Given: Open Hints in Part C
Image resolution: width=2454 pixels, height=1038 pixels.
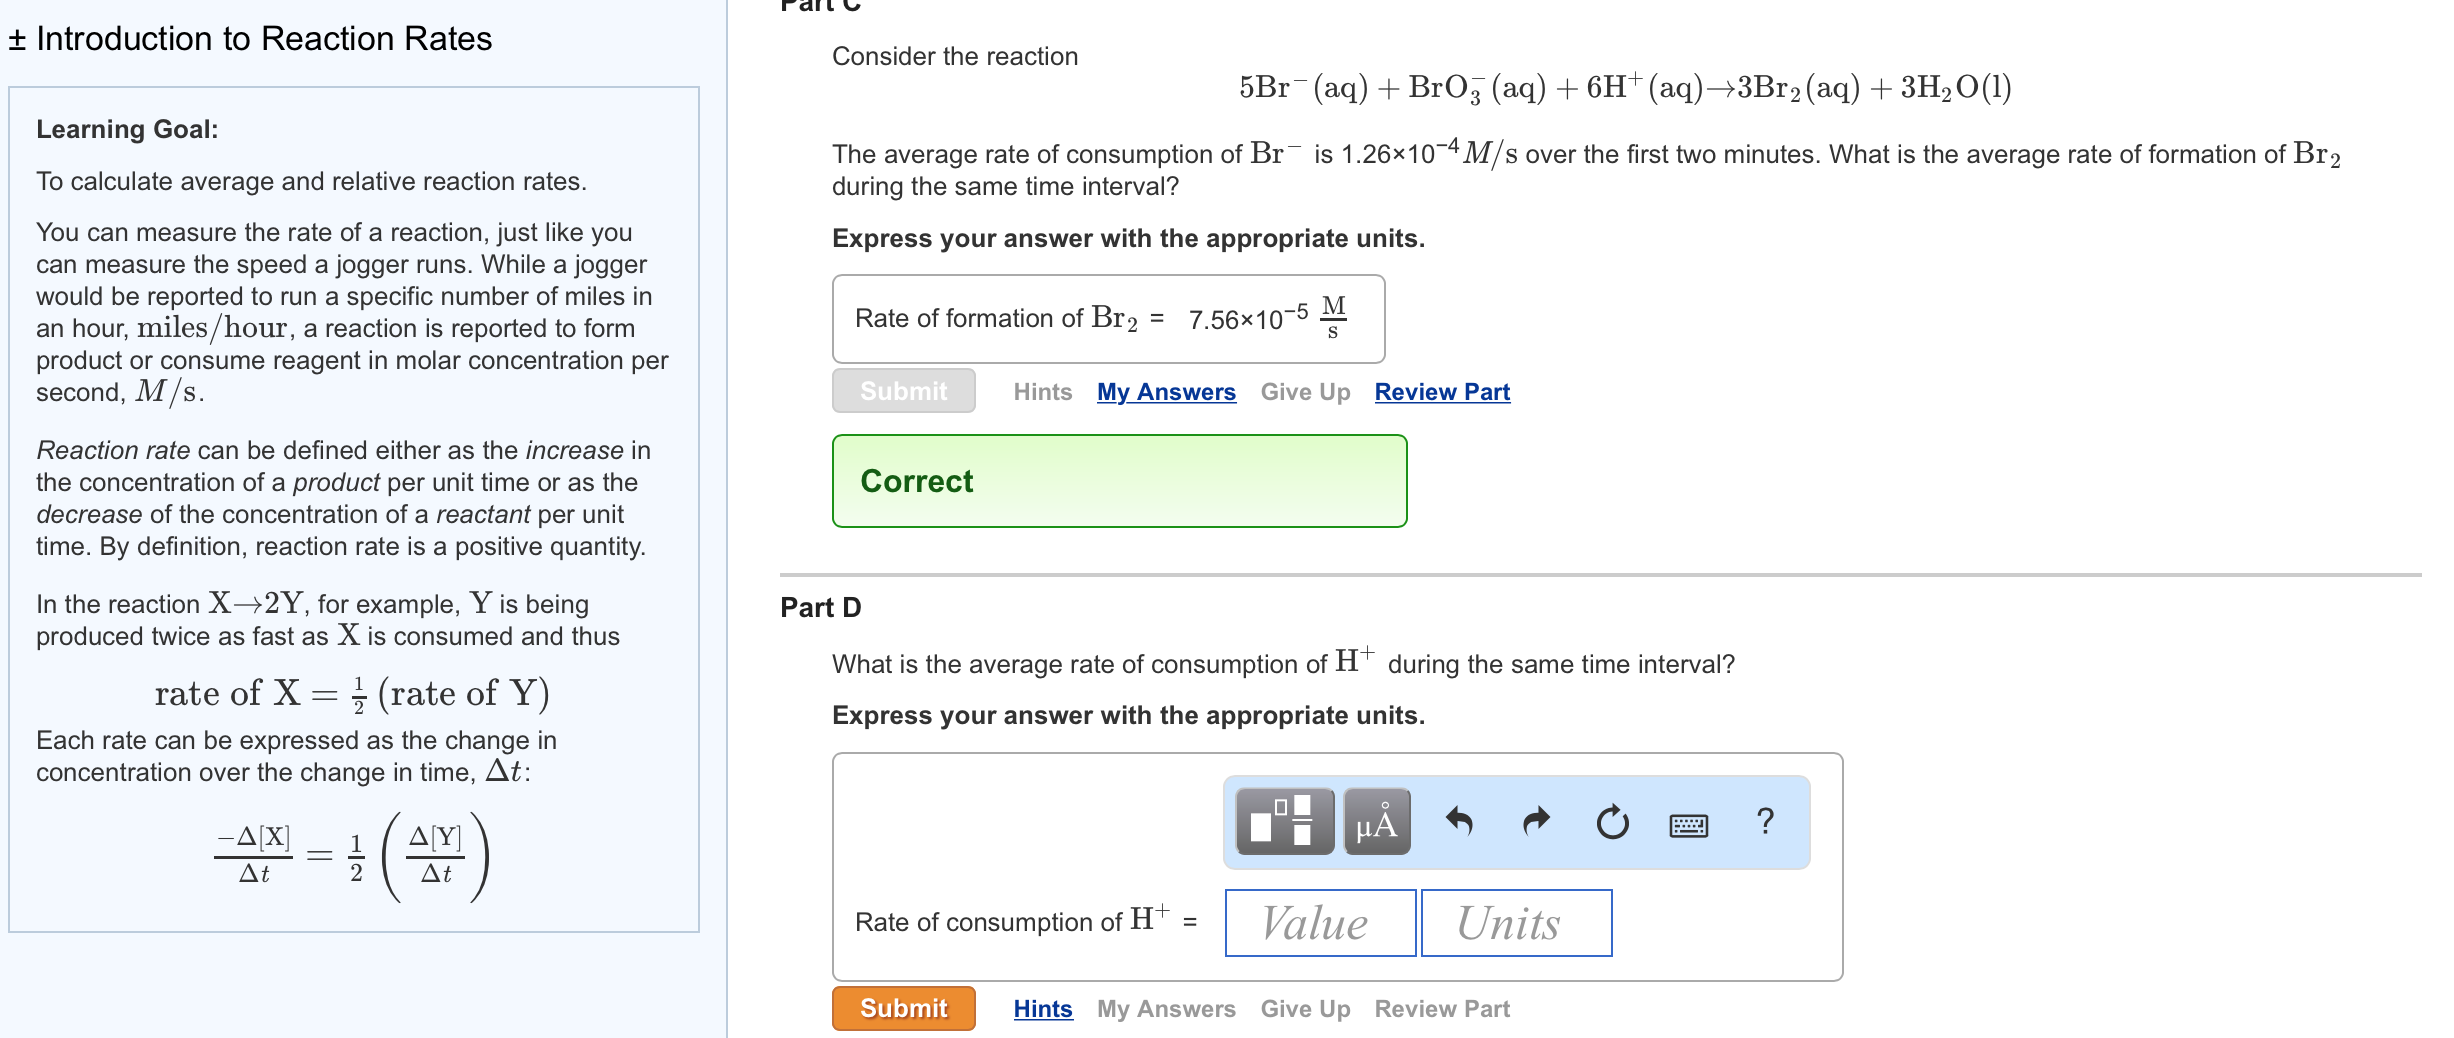Looking at the screenshot, I should 1042,391.
